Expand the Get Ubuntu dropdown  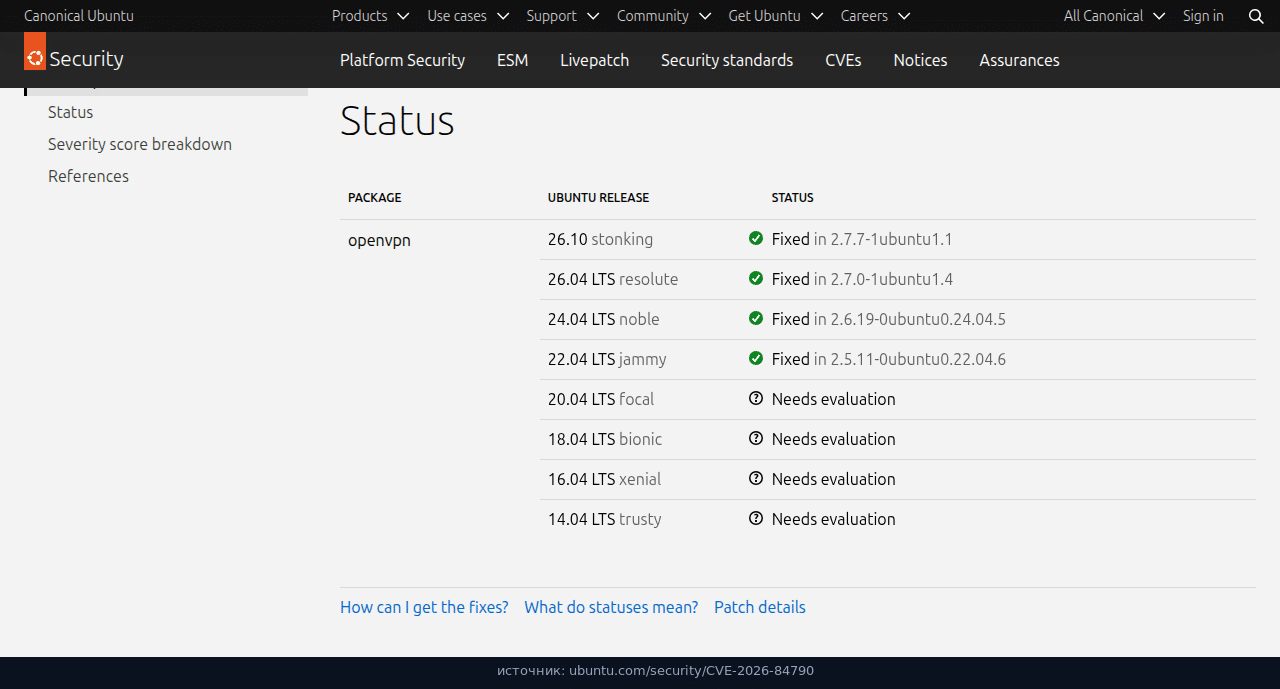[x=776, y=16]
